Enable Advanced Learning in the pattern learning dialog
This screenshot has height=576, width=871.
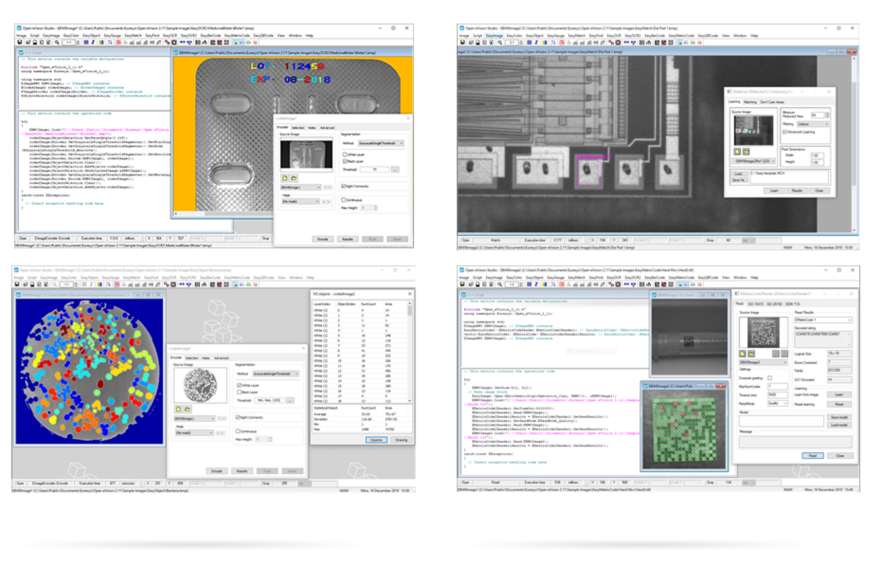785,132
